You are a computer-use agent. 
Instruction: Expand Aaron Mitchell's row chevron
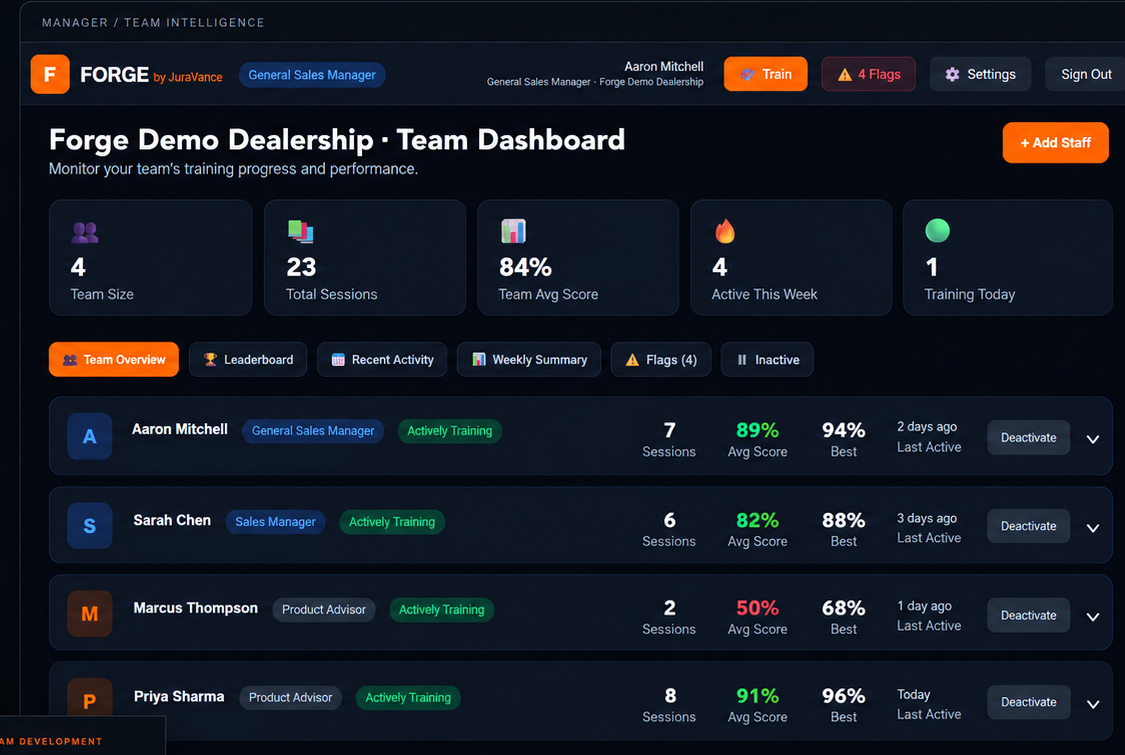pyautogui.click(x=1093, y=439)
